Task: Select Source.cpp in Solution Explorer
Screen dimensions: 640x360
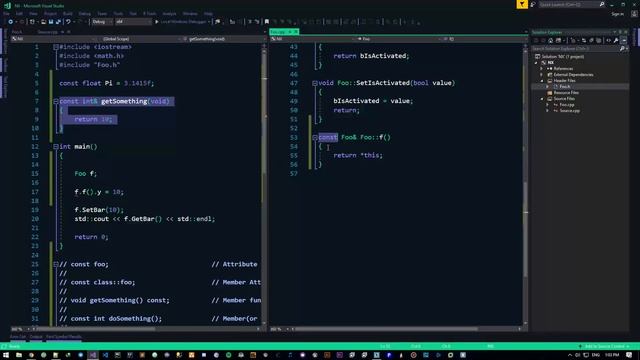Action: 569,111
